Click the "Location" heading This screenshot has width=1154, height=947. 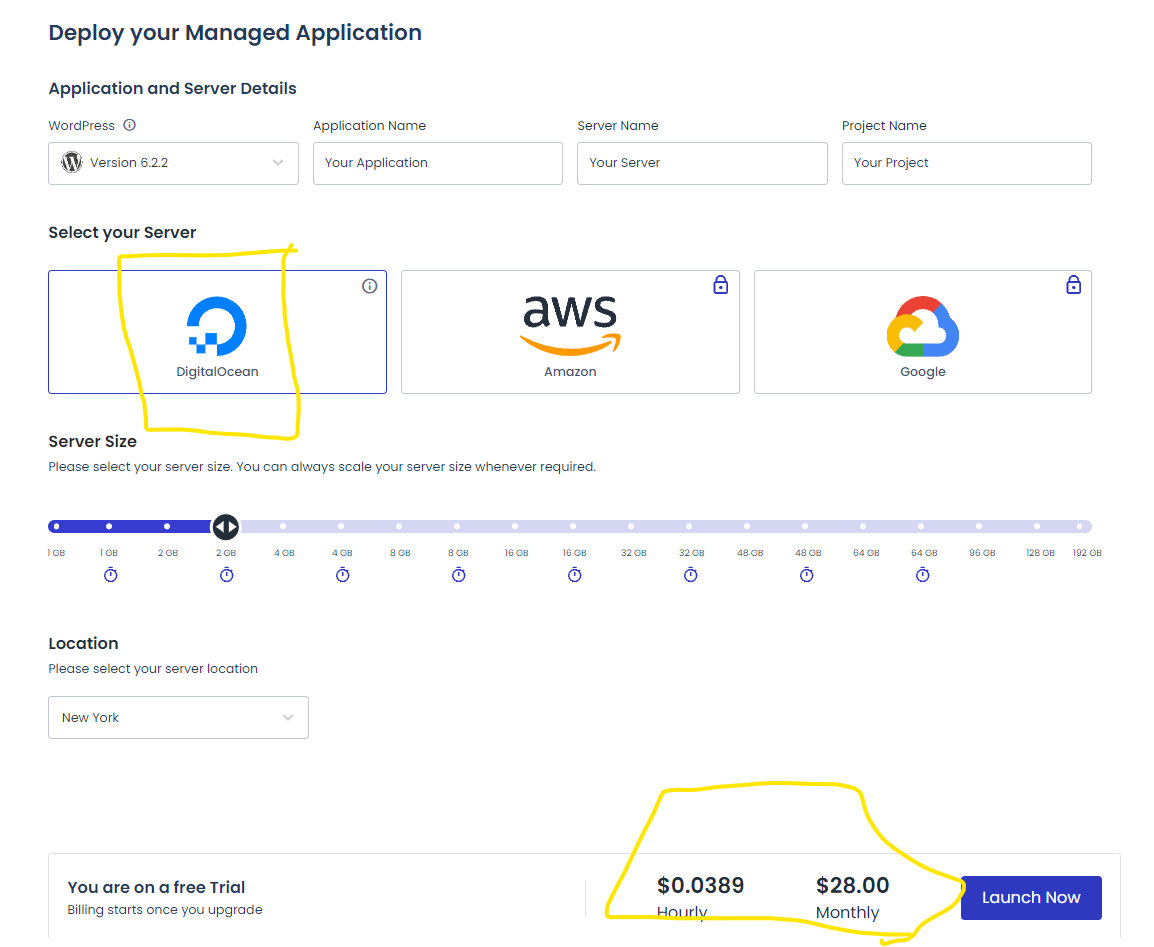[83, 643]
